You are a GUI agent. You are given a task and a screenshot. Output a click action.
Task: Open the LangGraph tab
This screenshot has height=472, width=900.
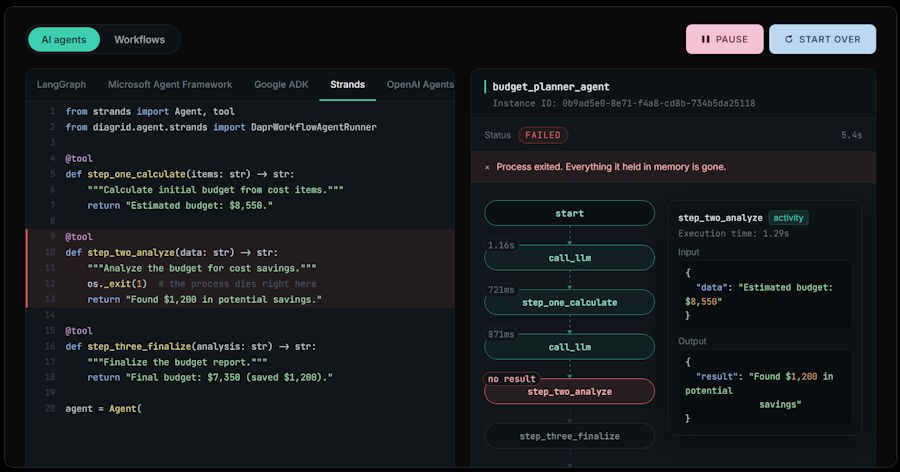(61, 84)
